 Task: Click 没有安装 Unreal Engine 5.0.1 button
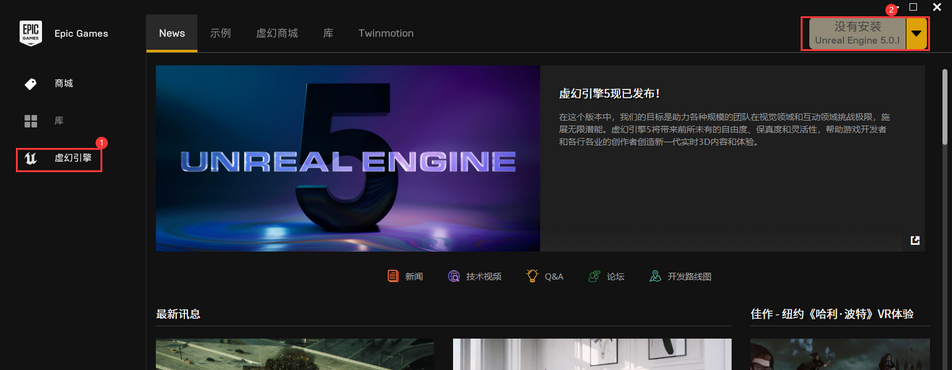[x=857, y=33]
